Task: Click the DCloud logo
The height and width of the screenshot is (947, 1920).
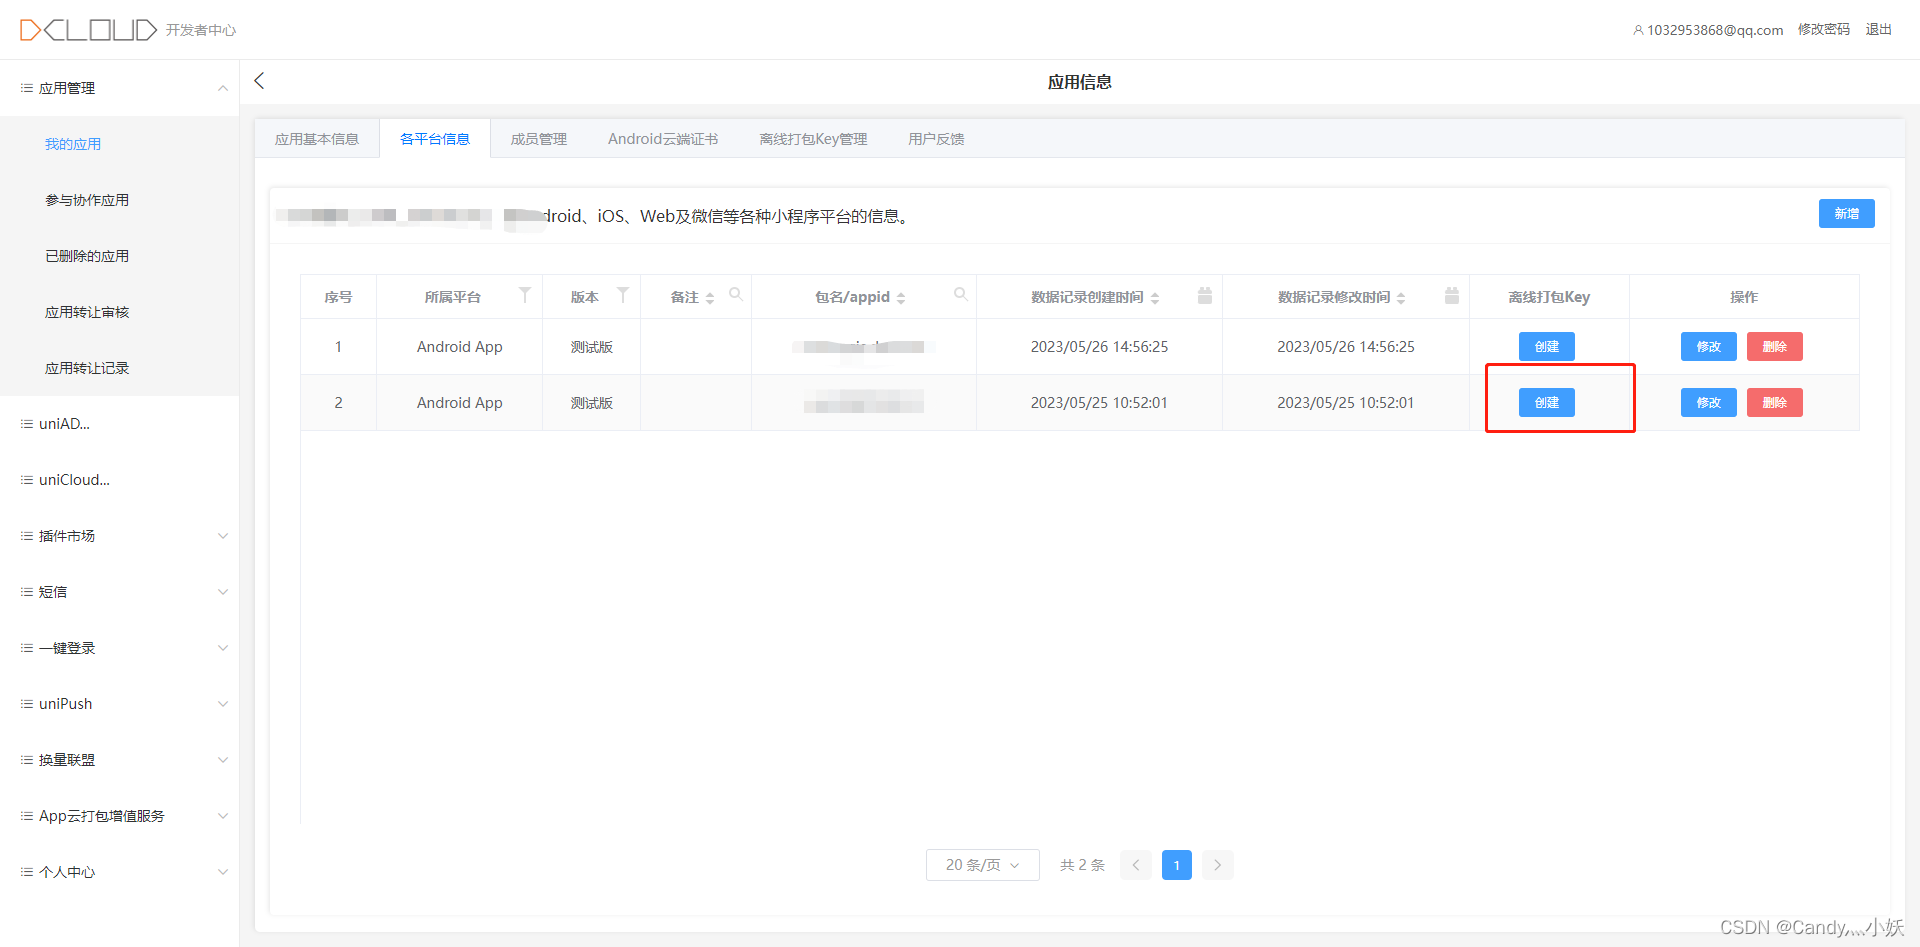Action: (88, 30)
